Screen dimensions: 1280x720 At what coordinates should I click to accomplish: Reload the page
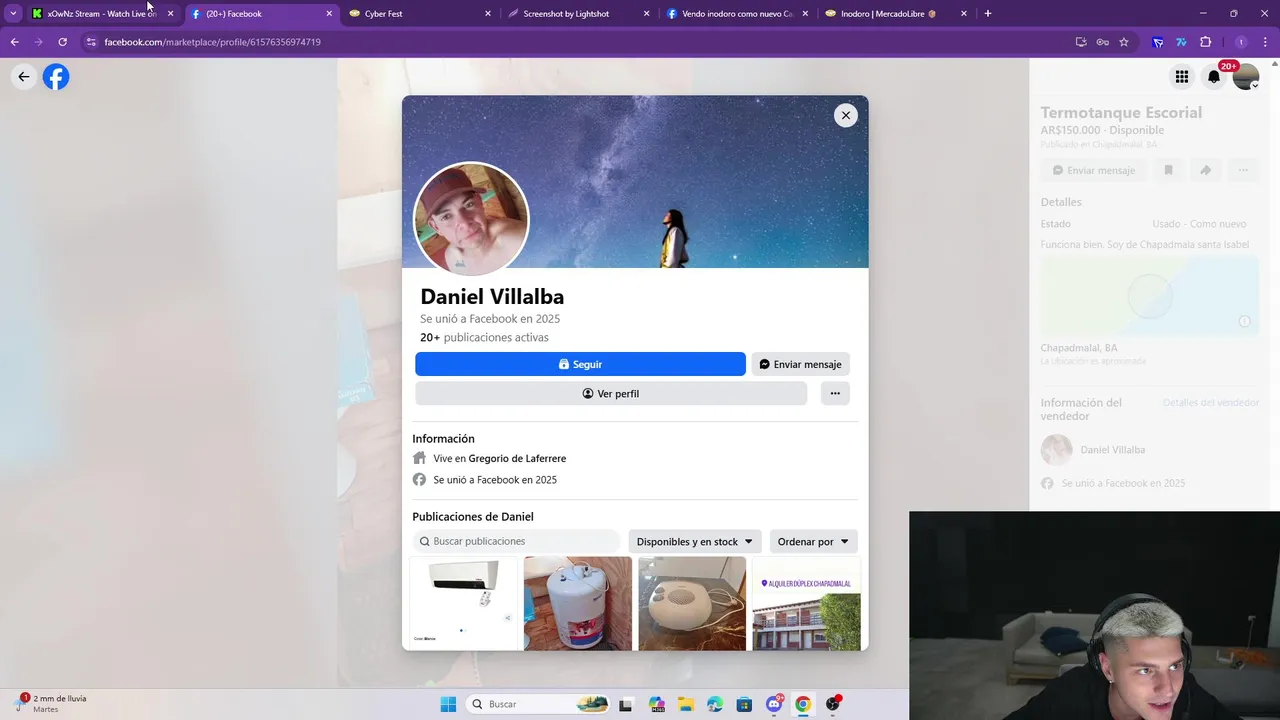[62, 42]
